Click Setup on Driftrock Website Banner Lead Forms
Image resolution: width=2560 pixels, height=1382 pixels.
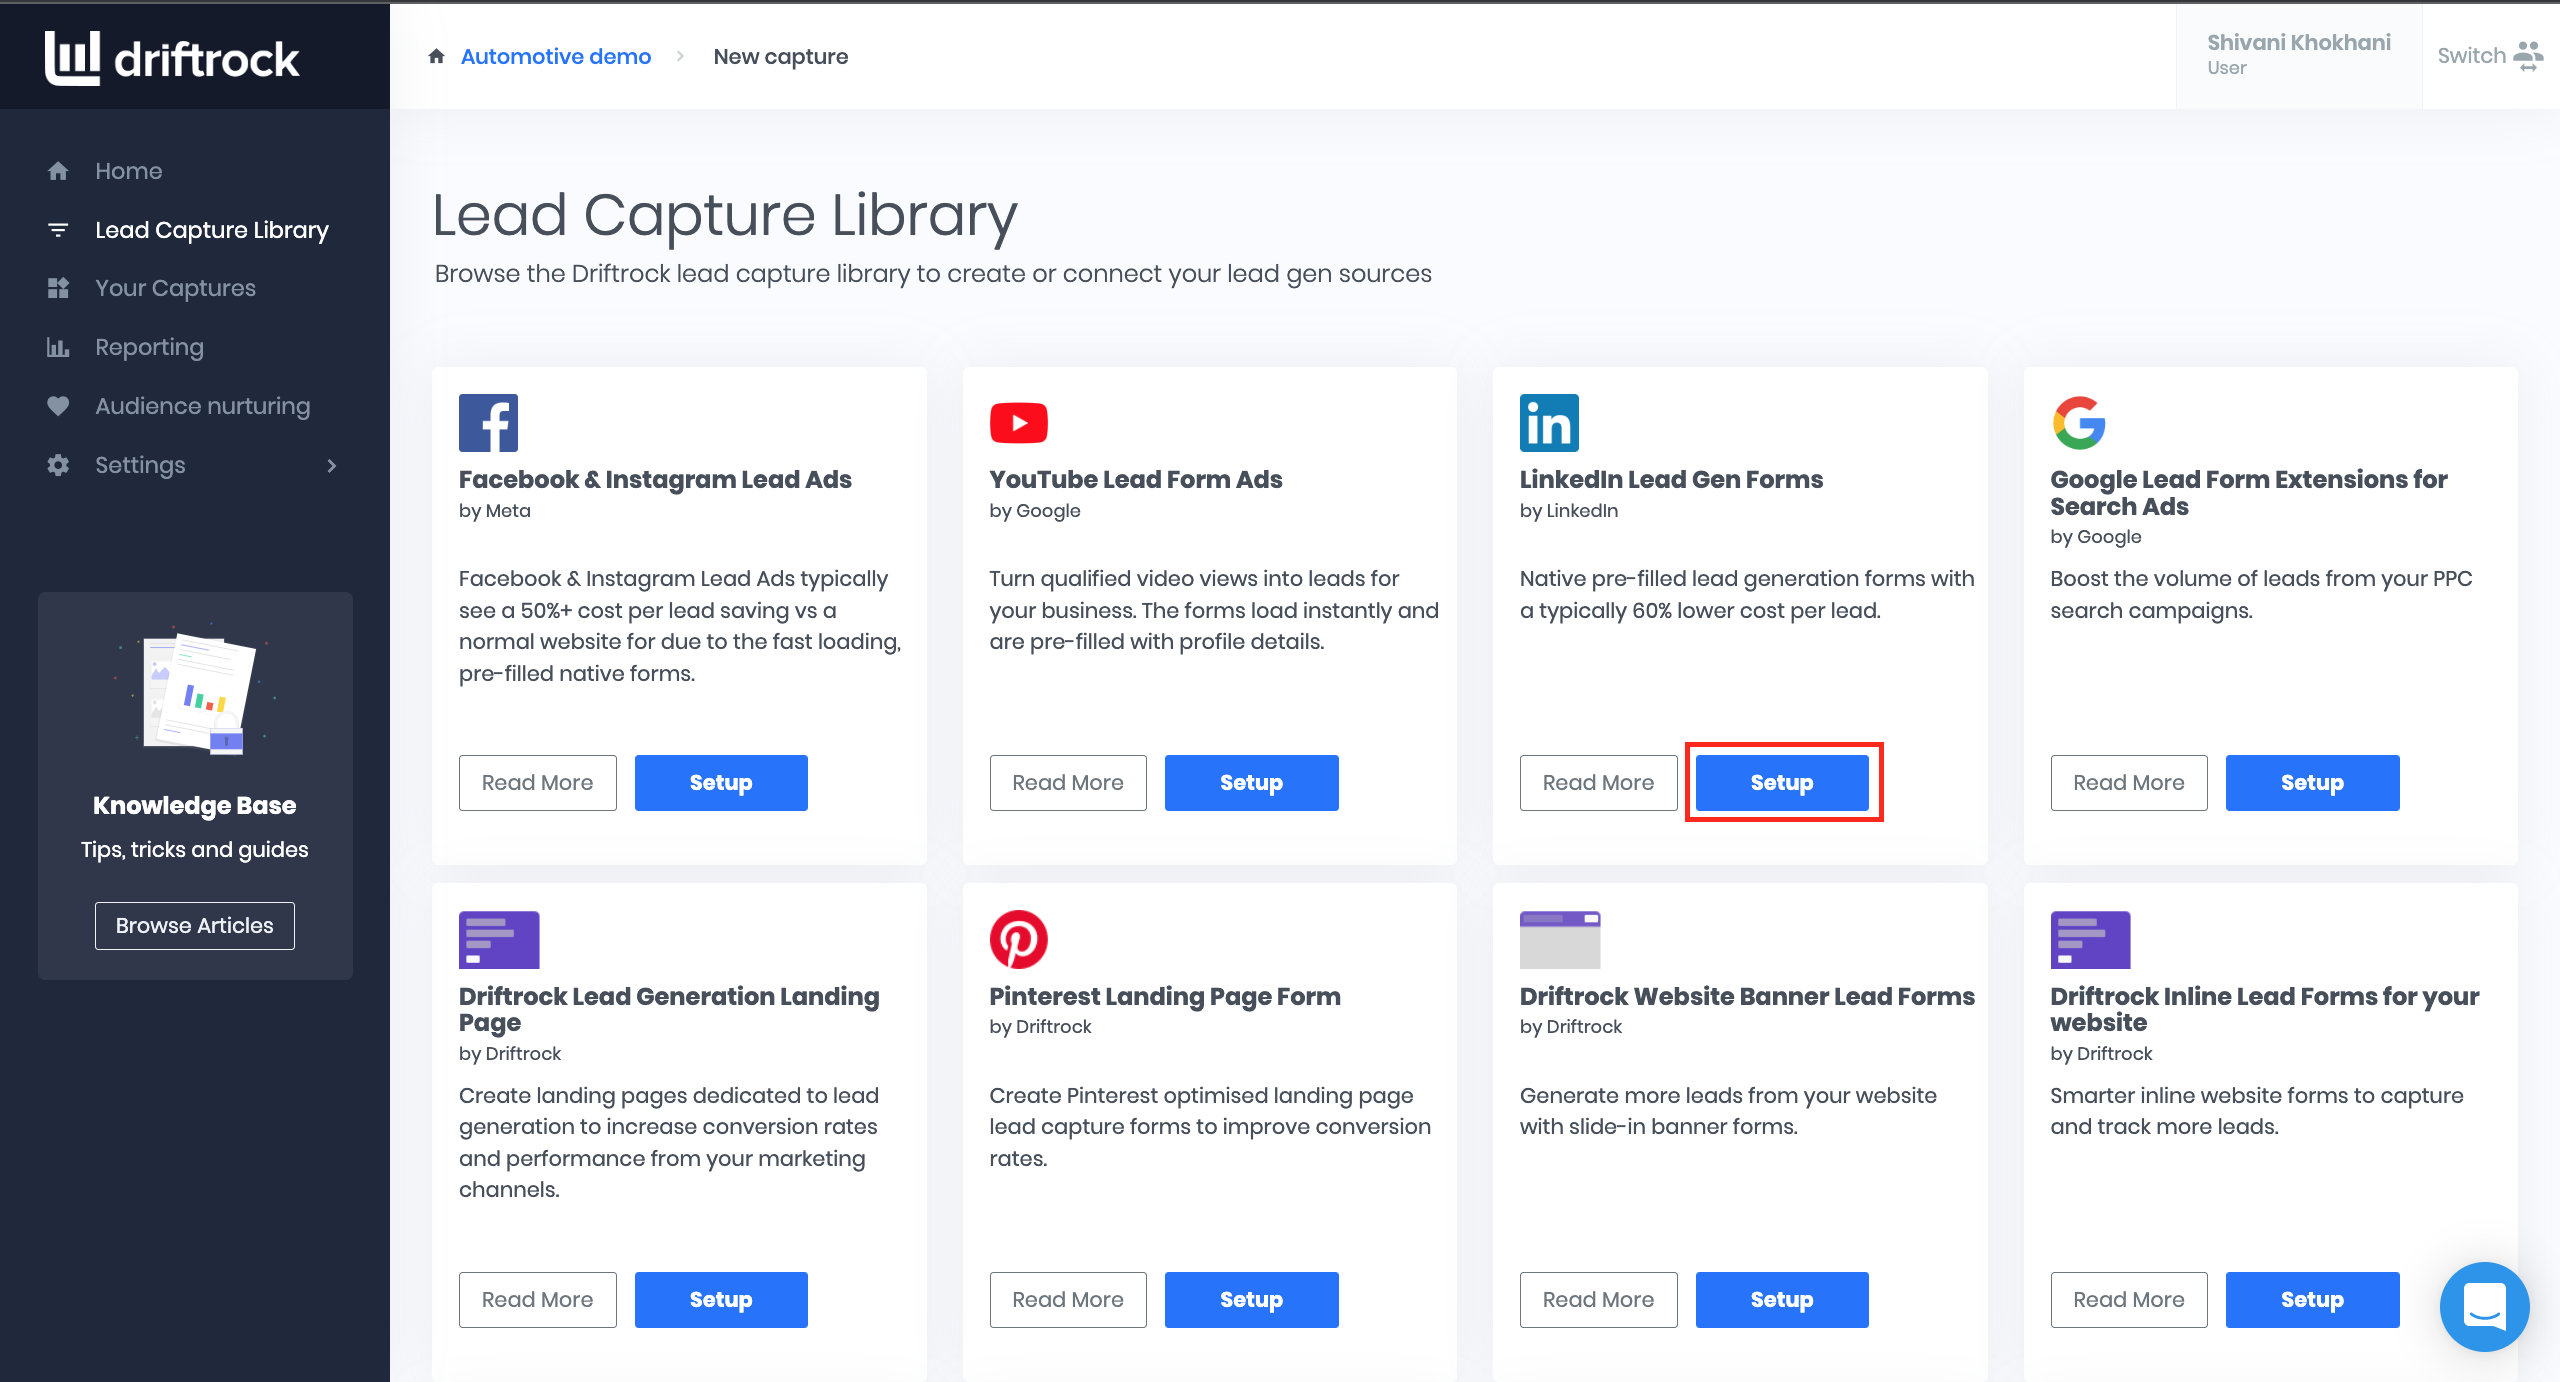pyautogui.click(x=1782, y=1299)
